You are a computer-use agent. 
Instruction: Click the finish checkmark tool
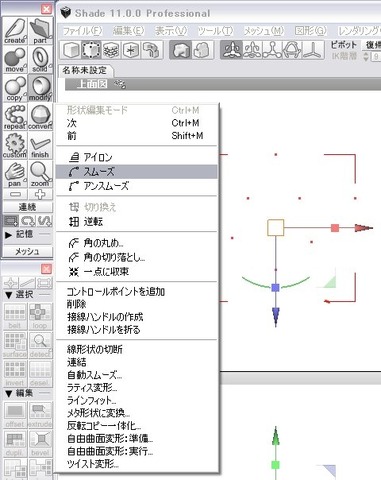coord(40,145)
